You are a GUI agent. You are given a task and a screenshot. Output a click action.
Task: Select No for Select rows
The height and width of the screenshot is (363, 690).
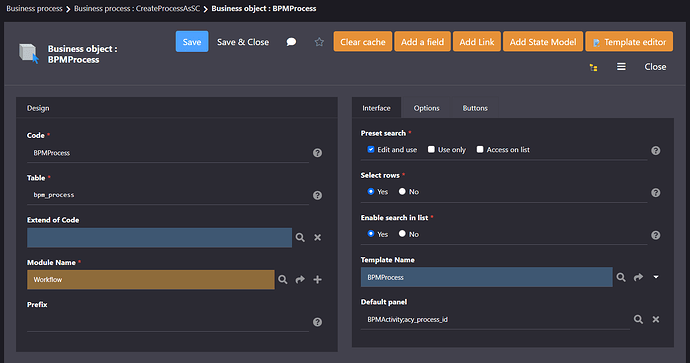click(x=402, y=191)
